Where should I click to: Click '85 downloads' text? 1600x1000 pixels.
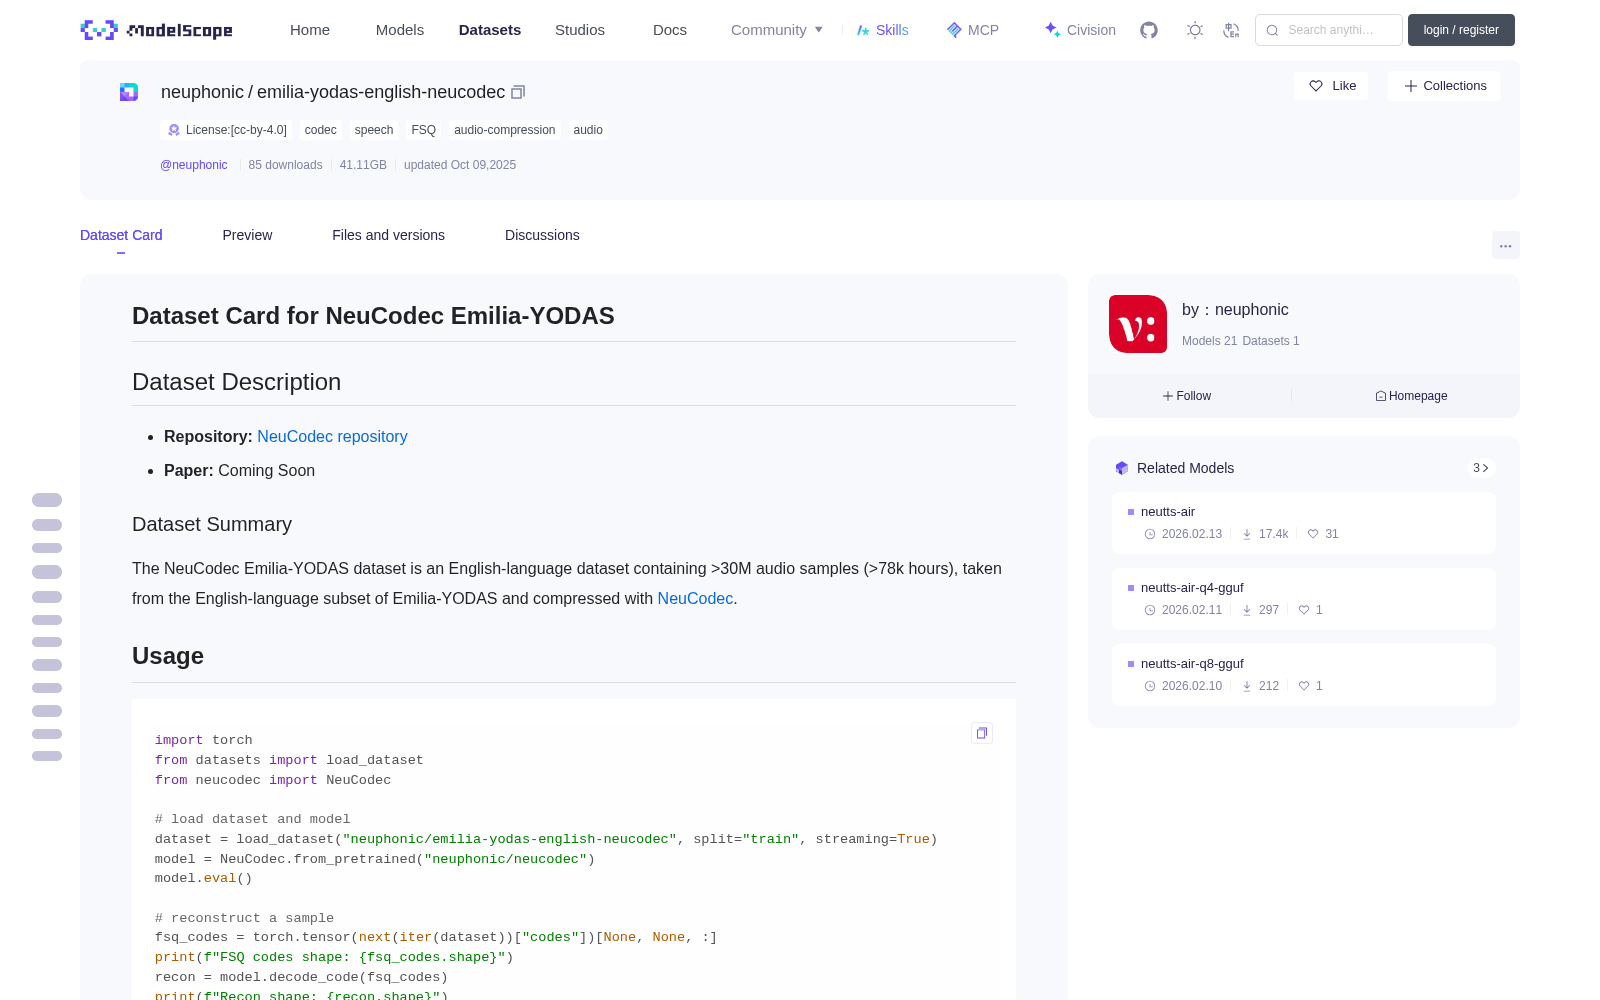coord(285,165)
